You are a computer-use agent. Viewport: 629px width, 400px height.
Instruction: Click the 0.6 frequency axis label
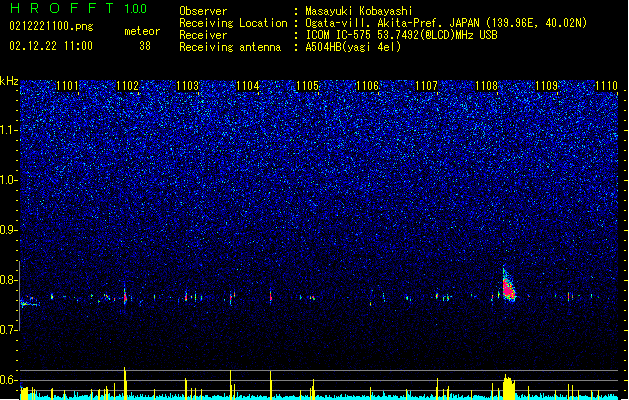coord(9,380)
